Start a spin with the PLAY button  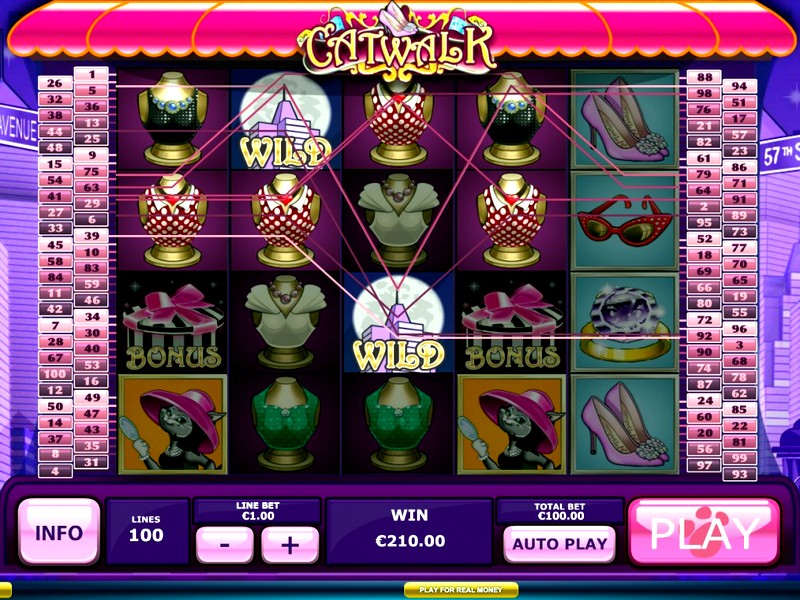[705, 532]
